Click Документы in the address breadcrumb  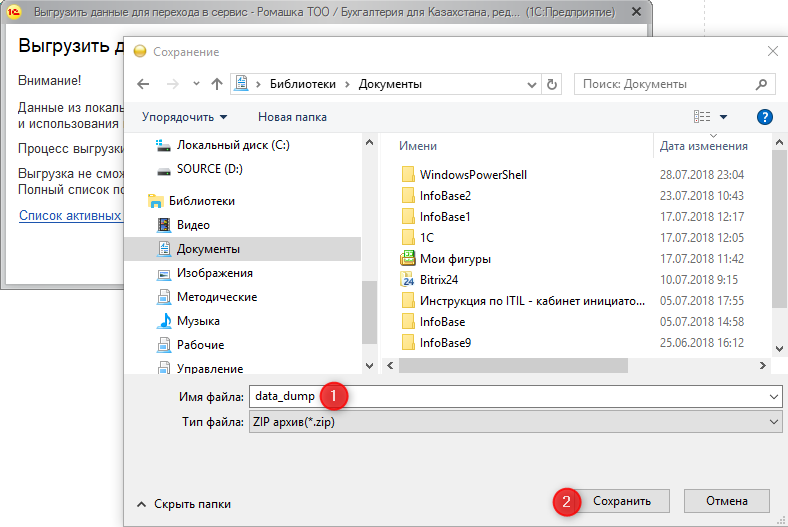(x=390, y=84)
